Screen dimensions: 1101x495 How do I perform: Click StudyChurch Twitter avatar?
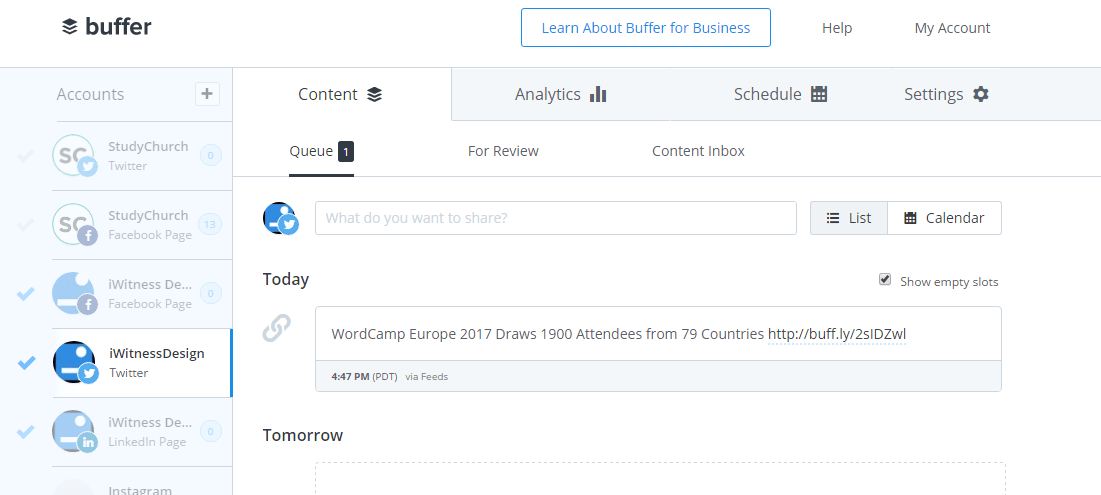click(74, 155)
